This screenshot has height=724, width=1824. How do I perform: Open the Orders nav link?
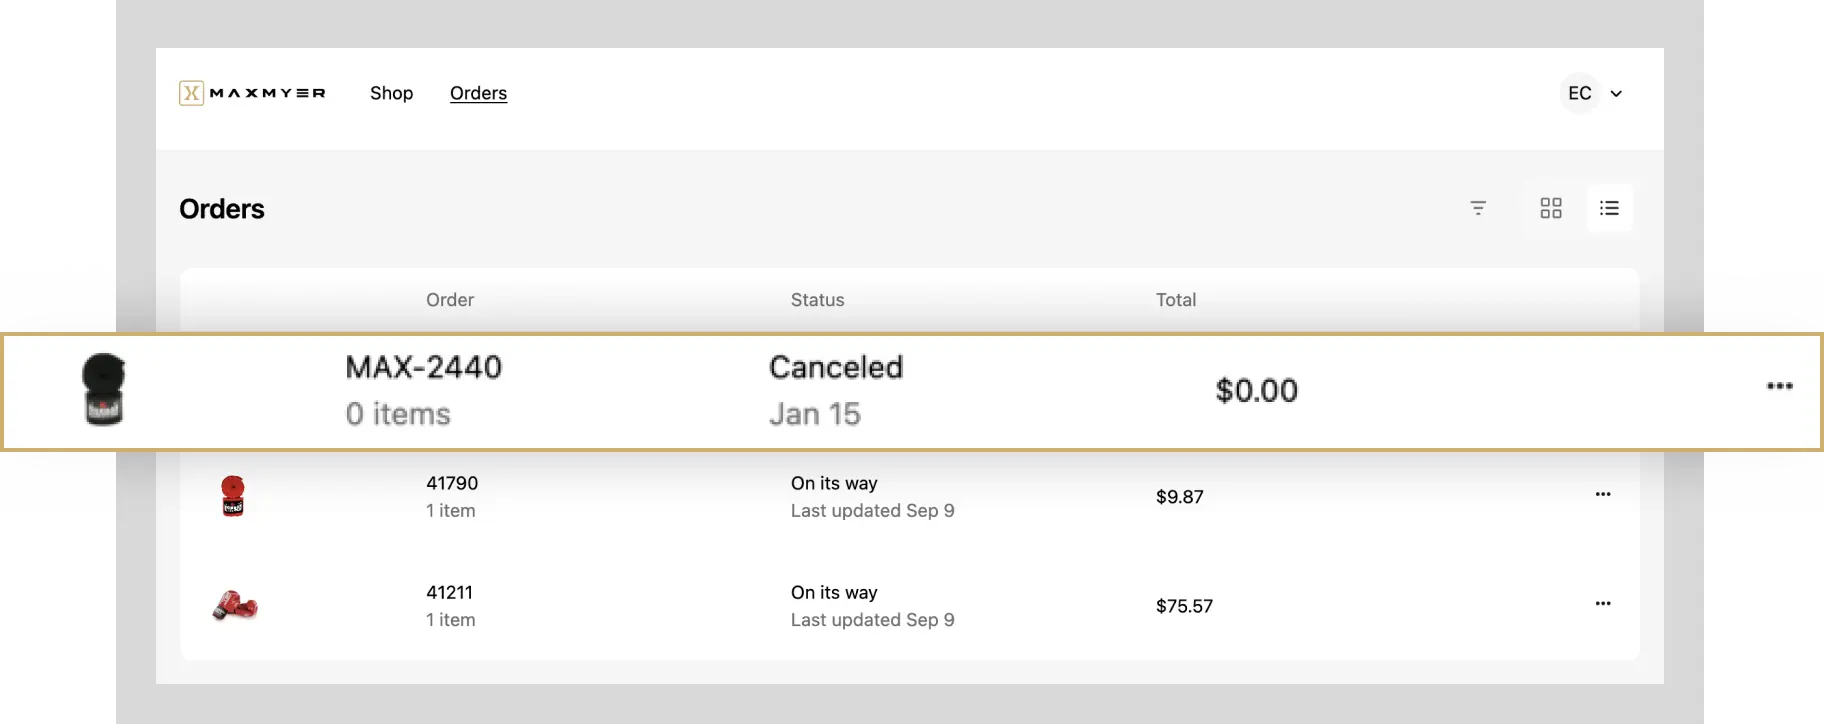click(478, 93)
